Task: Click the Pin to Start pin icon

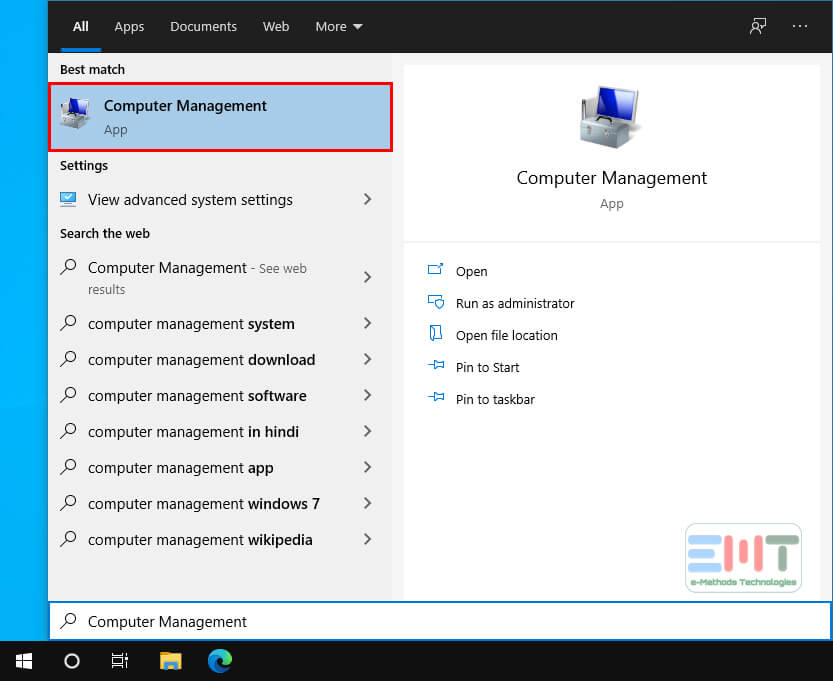Action: [436, 365]
